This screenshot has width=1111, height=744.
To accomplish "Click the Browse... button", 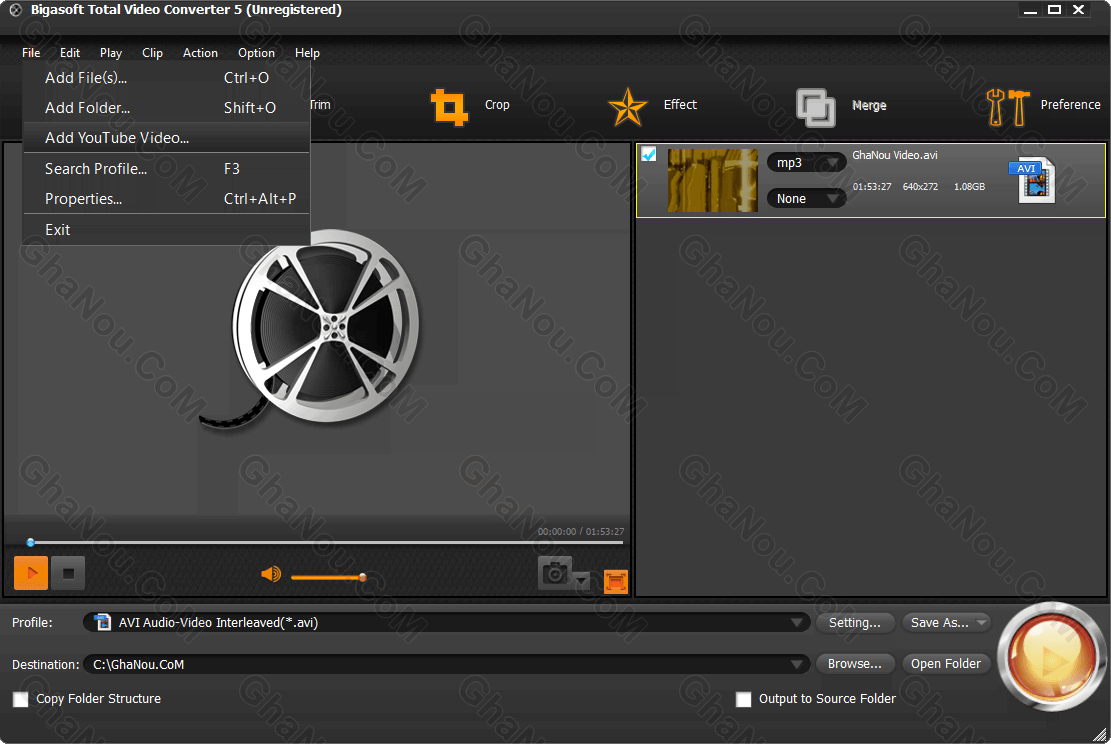I will [855, 664].
